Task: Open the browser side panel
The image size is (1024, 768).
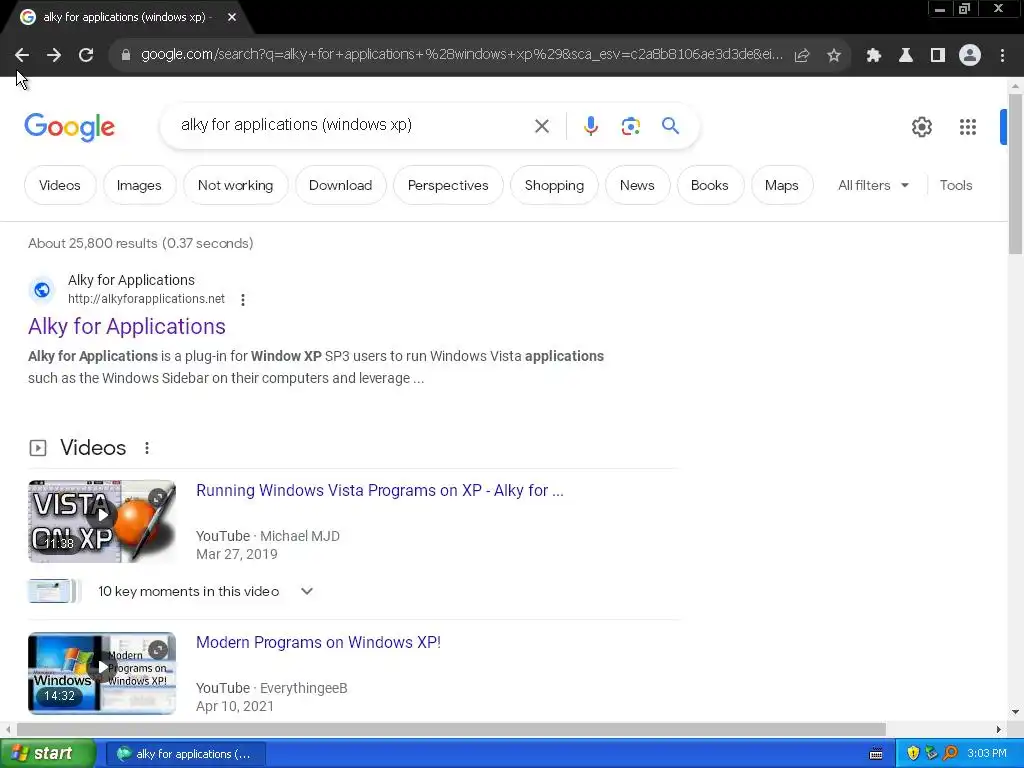Action: (938, 56)
